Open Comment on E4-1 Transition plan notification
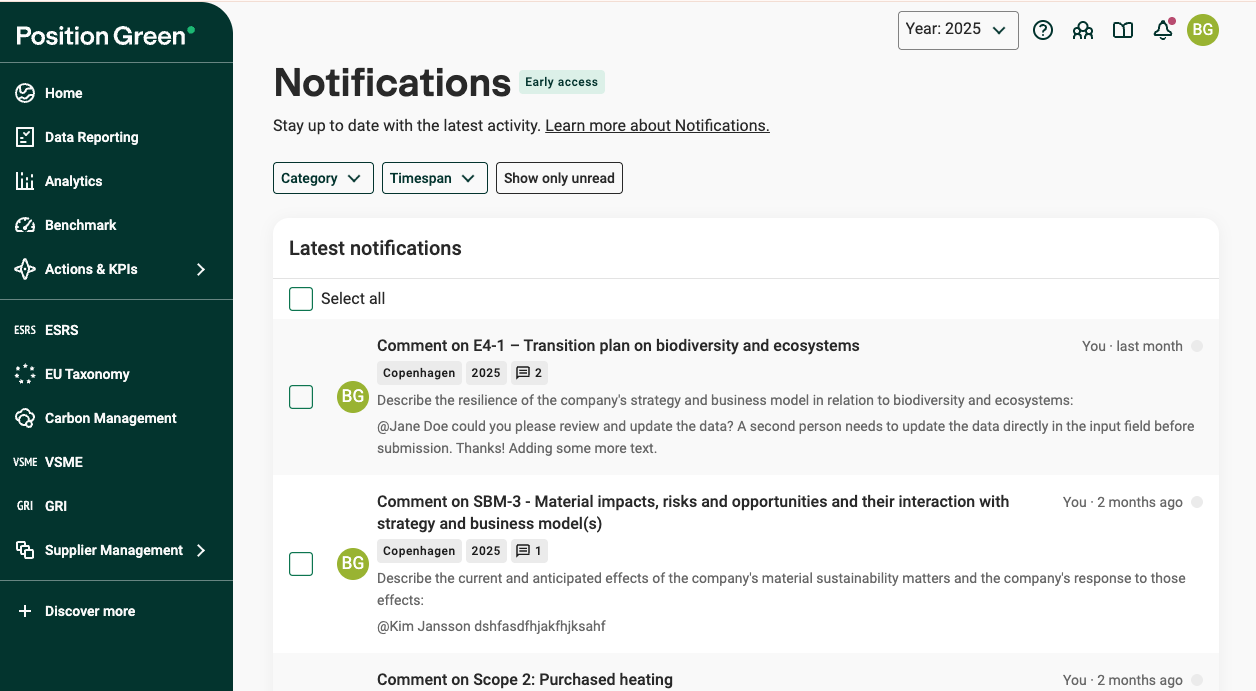Viewport: 1256px width, 691px height. (x=618, y=346)
